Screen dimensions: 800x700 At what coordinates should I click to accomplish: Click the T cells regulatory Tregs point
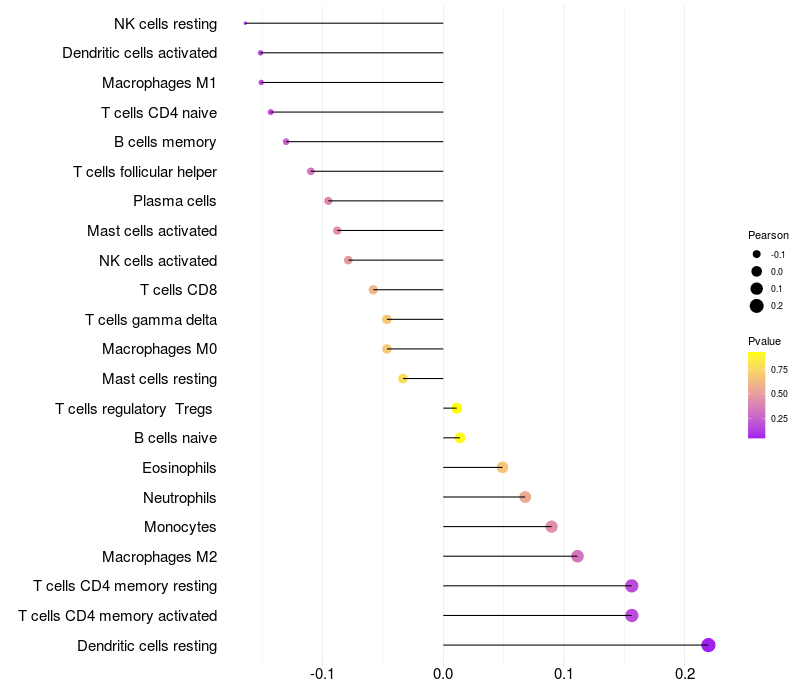point(457,408)
